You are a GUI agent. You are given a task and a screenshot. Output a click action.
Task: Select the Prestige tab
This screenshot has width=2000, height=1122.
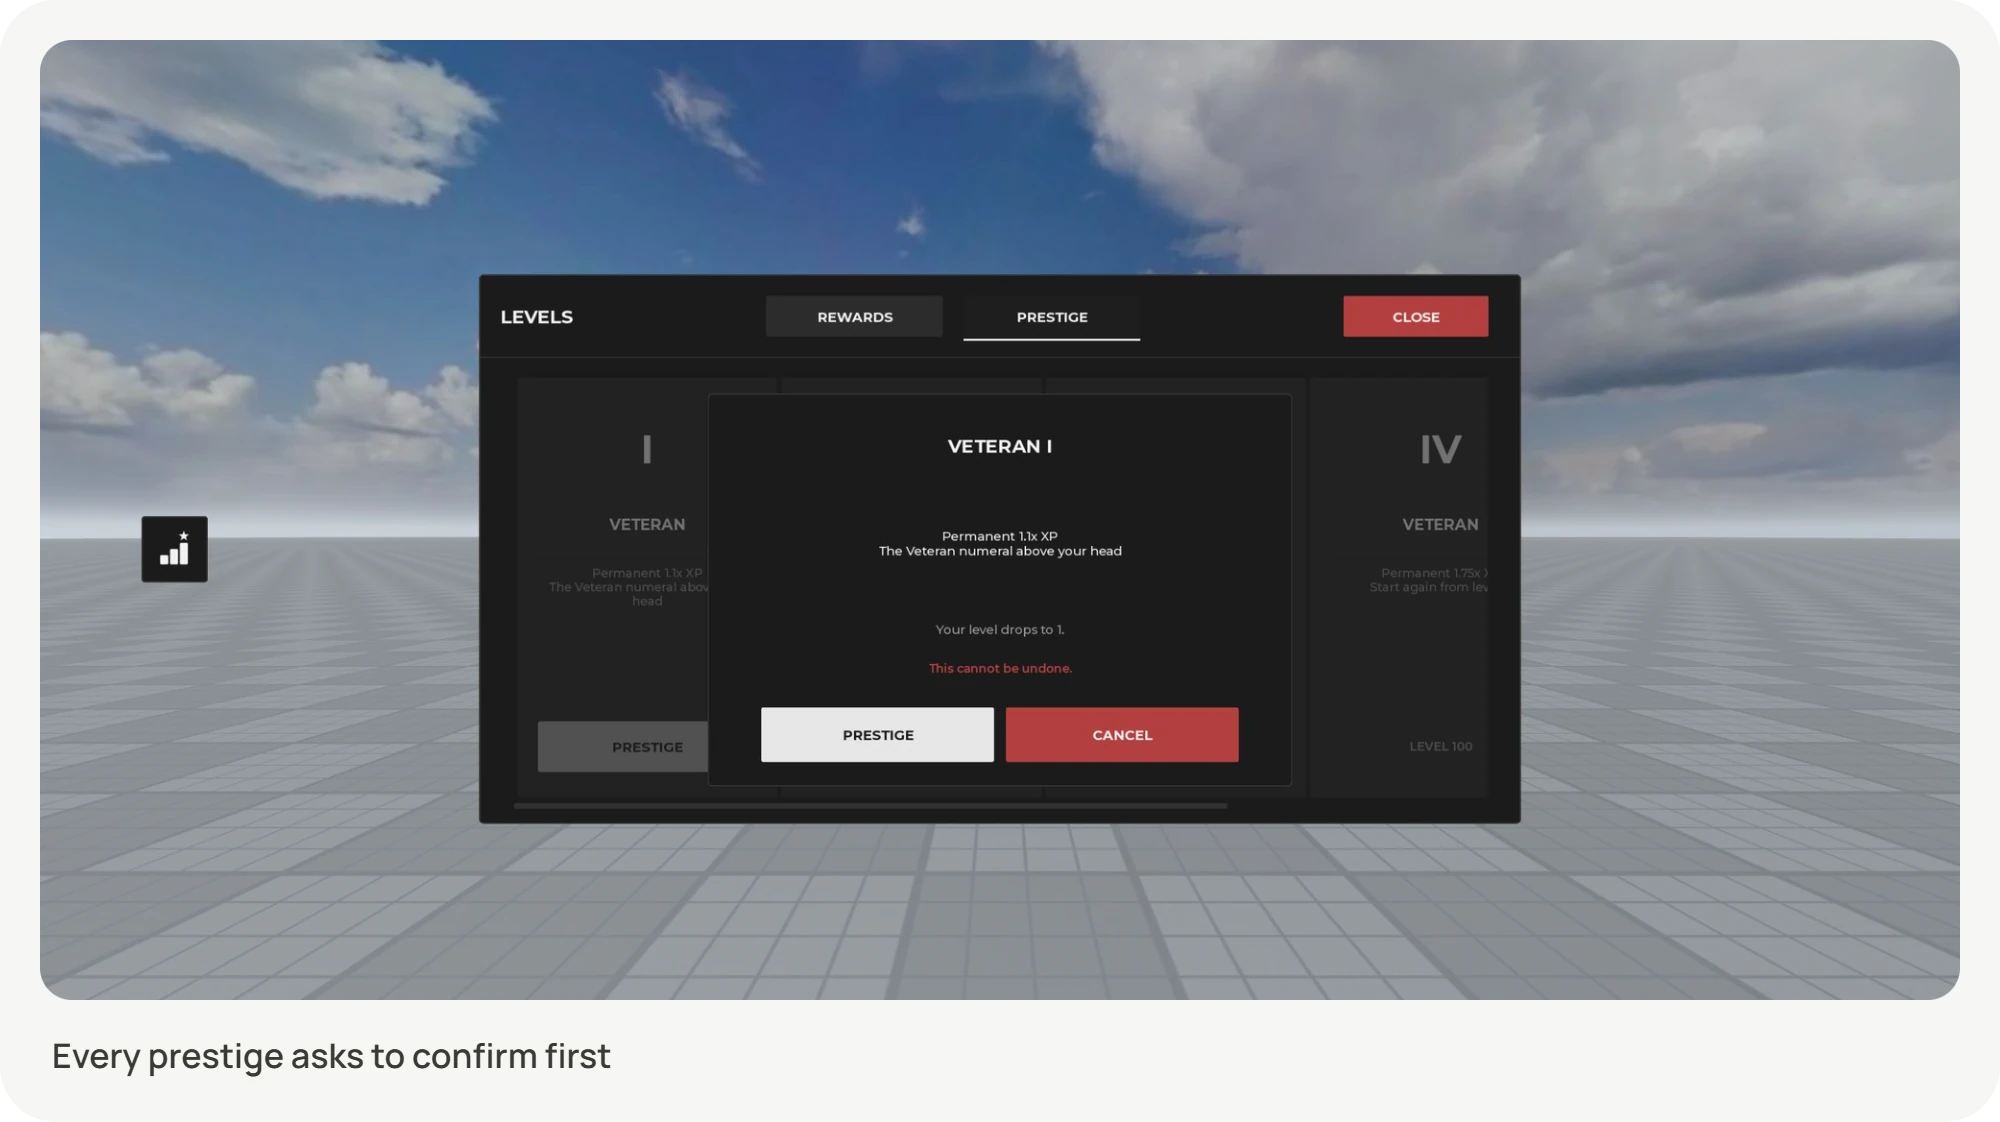point(1051,317)
